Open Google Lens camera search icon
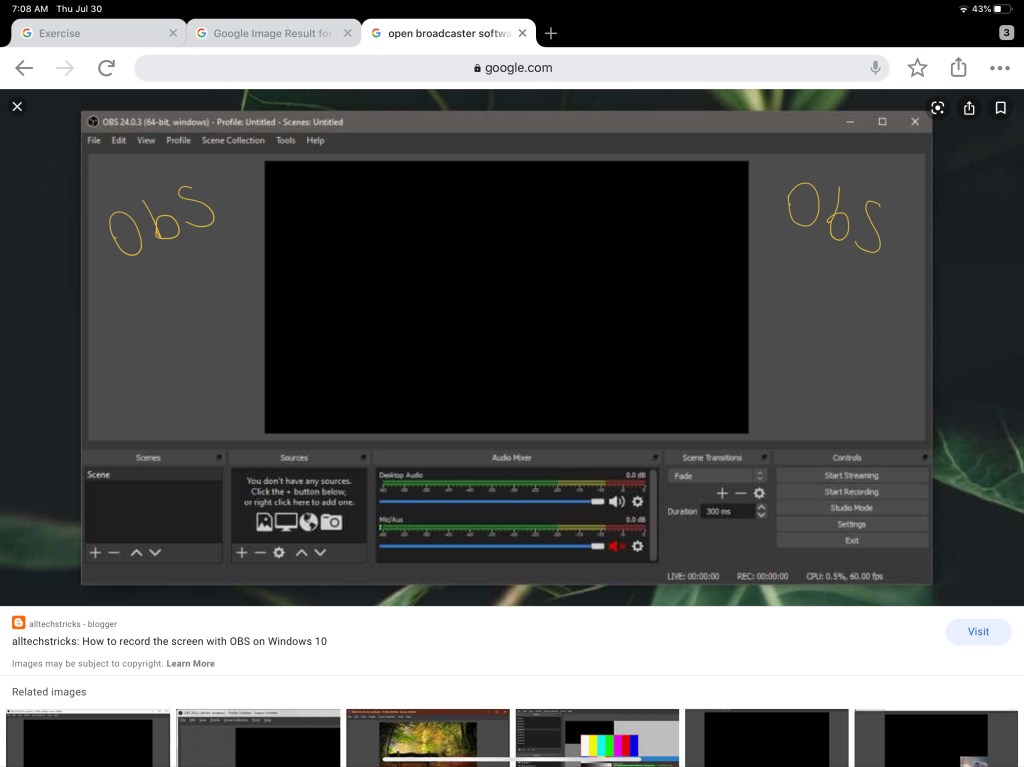The height and width of the screenshot is (767, 1024). point(937,107)
